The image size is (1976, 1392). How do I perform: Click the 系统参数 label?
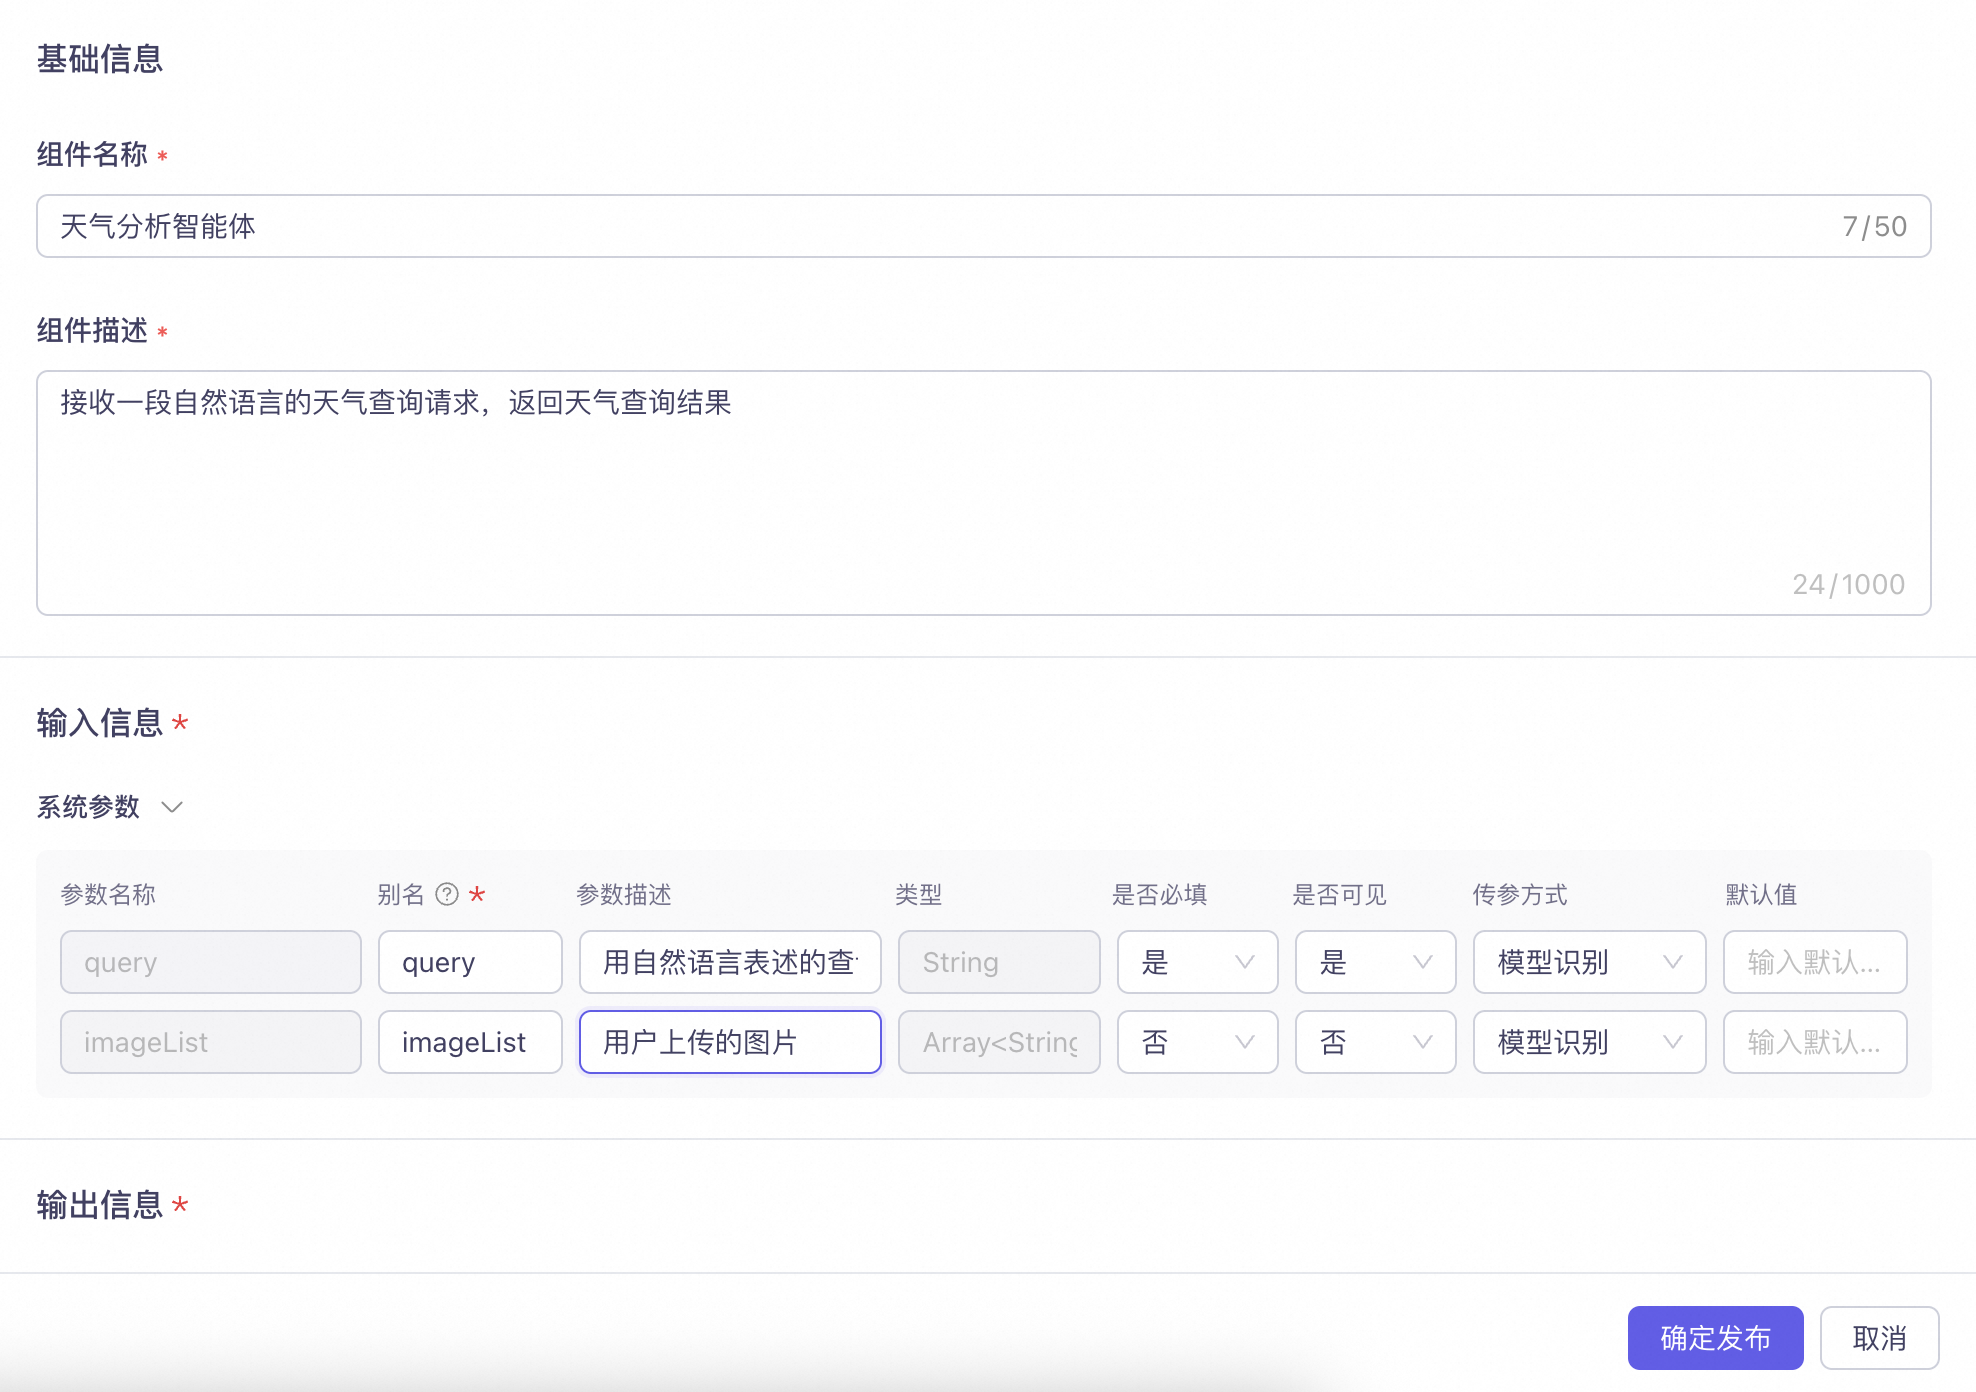[88, 807]
